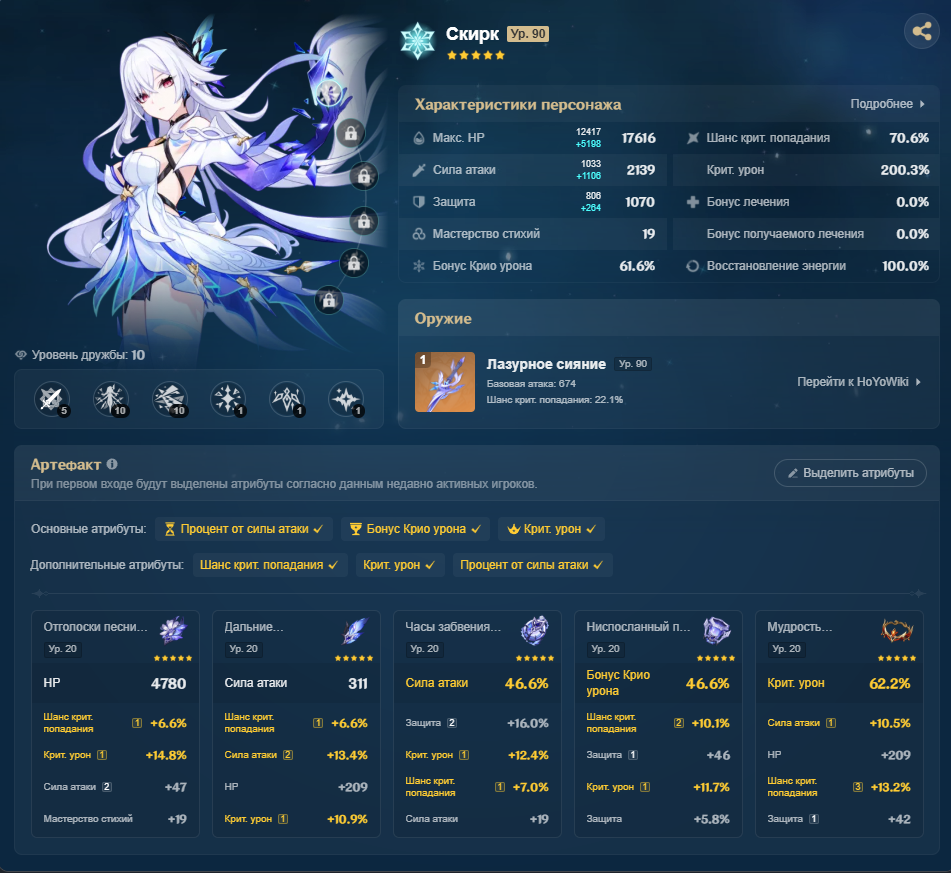The image size is (951, 873).
Task: Click Уровень дружбы: 10 label
Action: coord(88,355)
